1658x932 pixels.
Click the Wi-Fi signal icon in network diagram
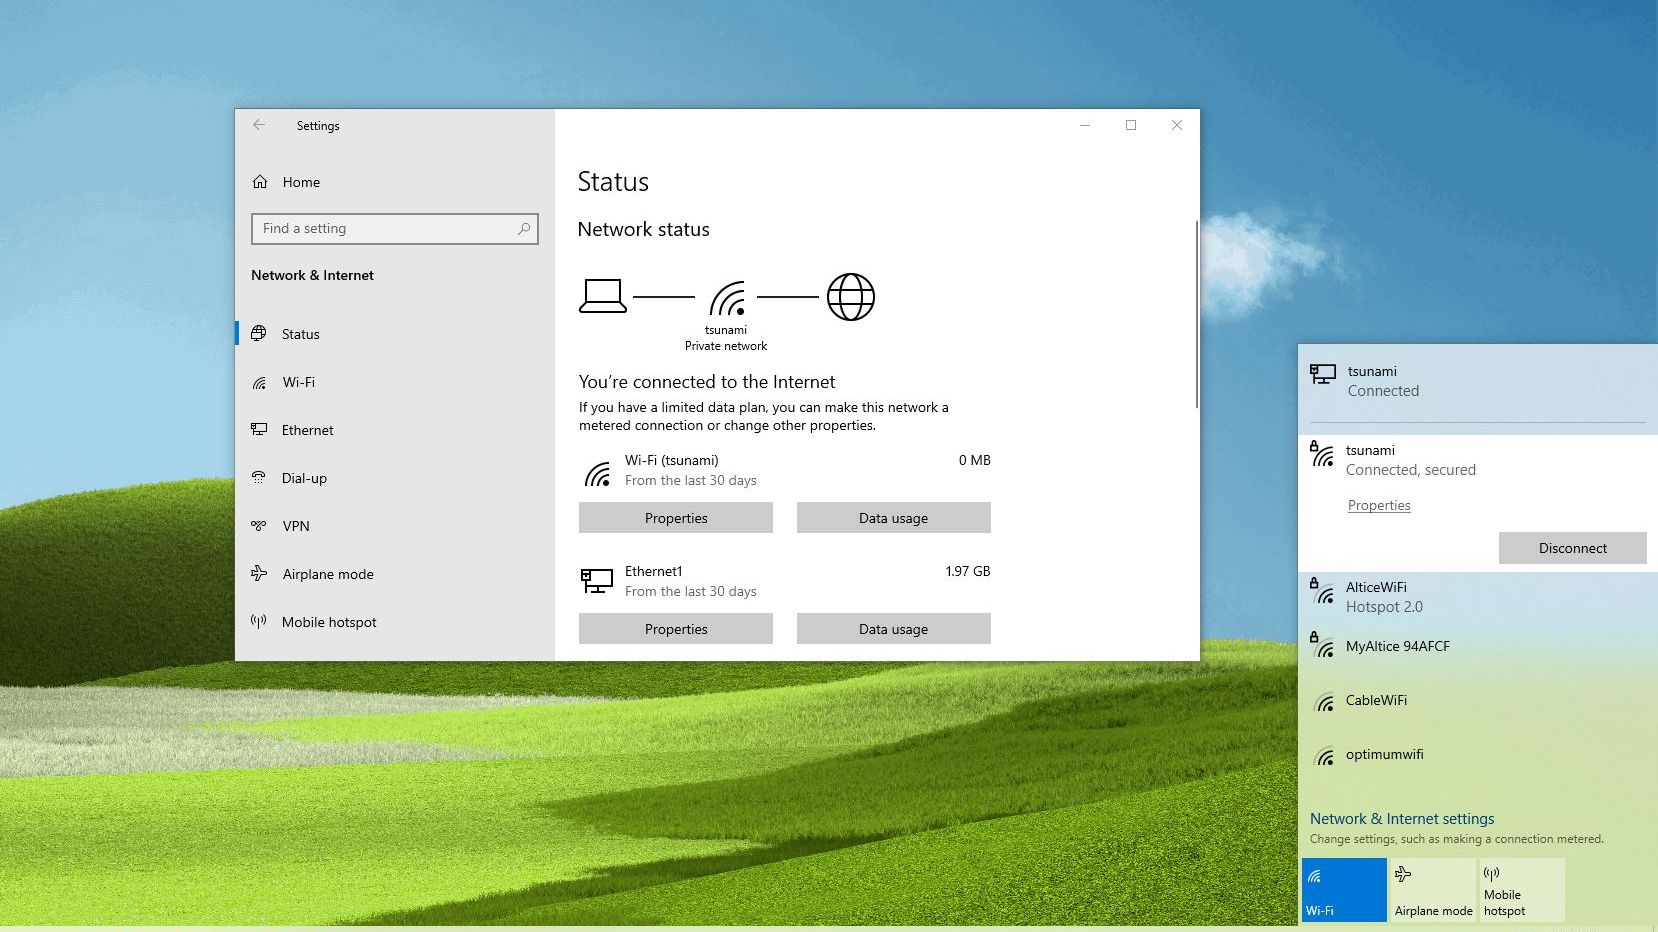click(x=727, y=298)
